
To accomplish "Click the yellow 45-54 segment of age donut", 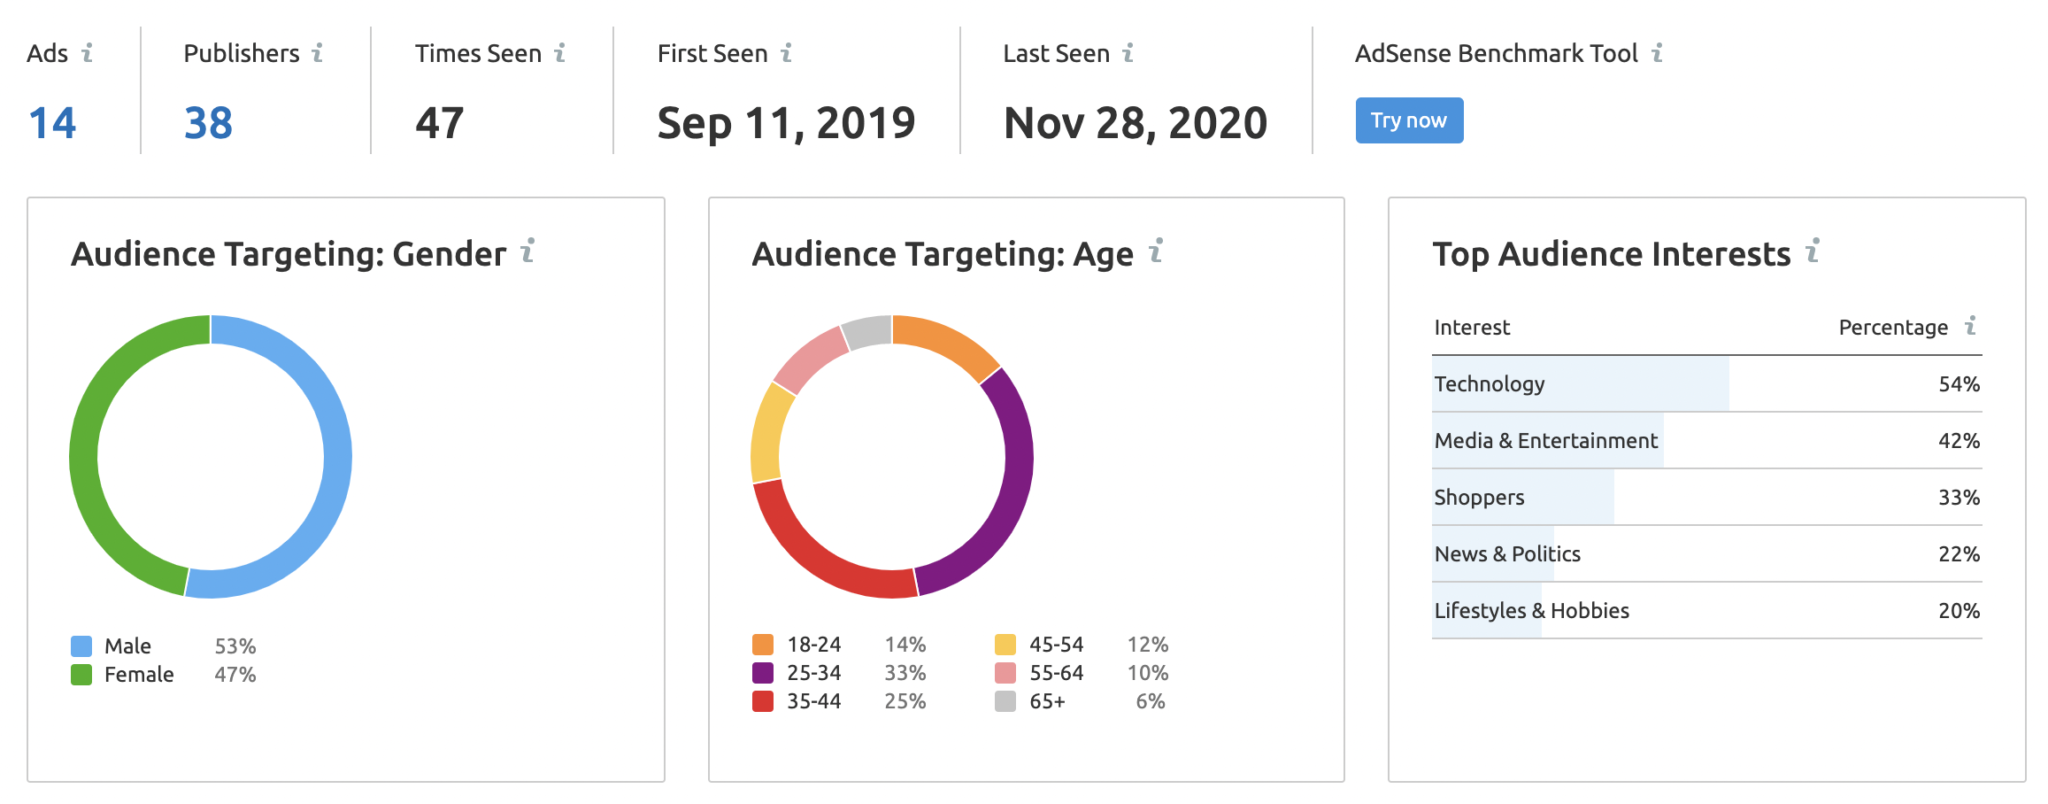I will point(767,433).
